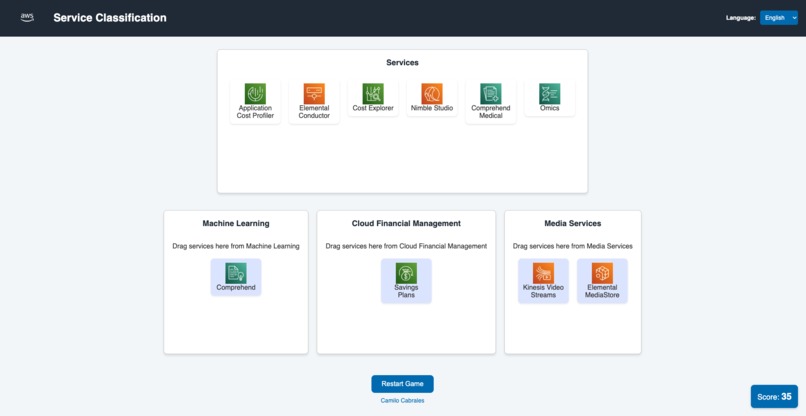Click the Media Services category heading
This screenshot has width=806, height=416.
(x=573, y=224)
